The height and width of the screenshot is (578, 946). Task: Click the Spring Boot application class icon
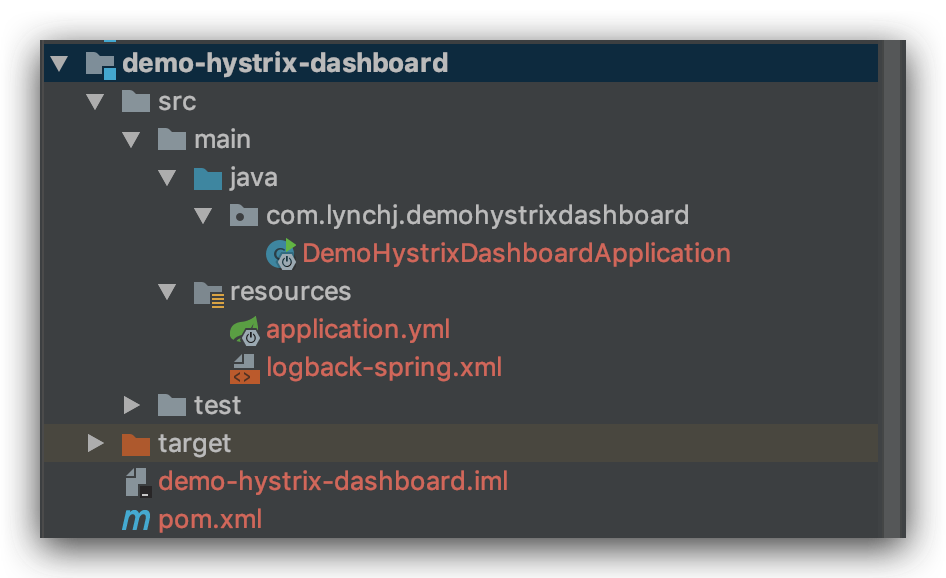[281, 254]
